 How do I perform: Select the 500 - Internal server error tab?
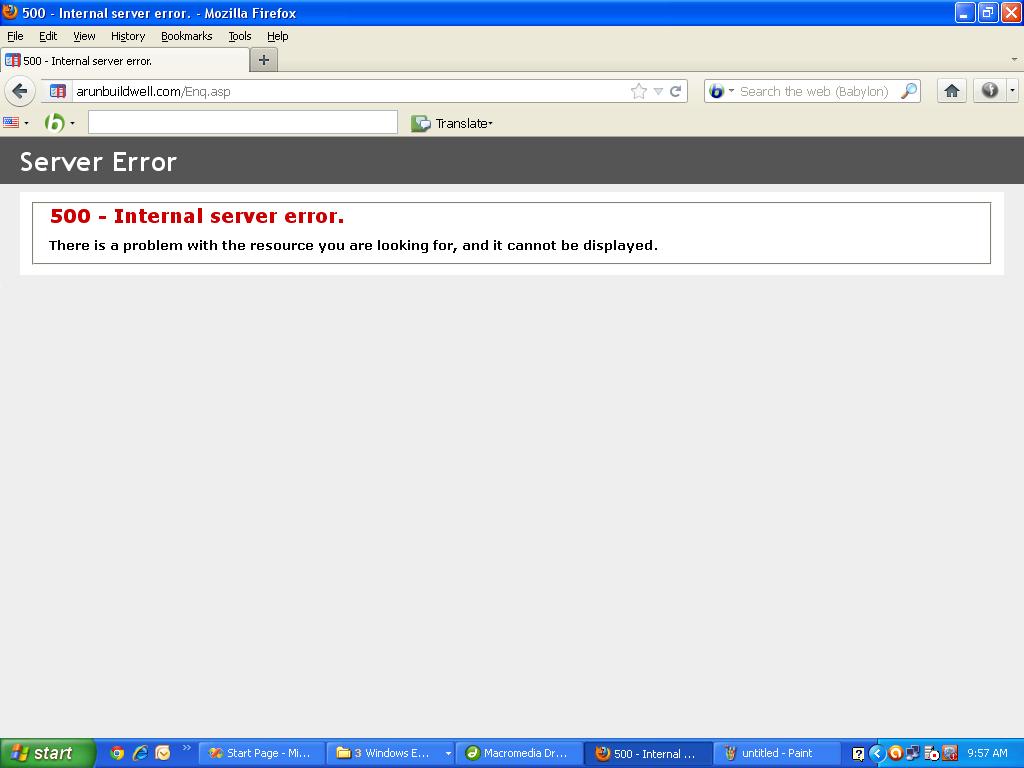click(88, 61)
